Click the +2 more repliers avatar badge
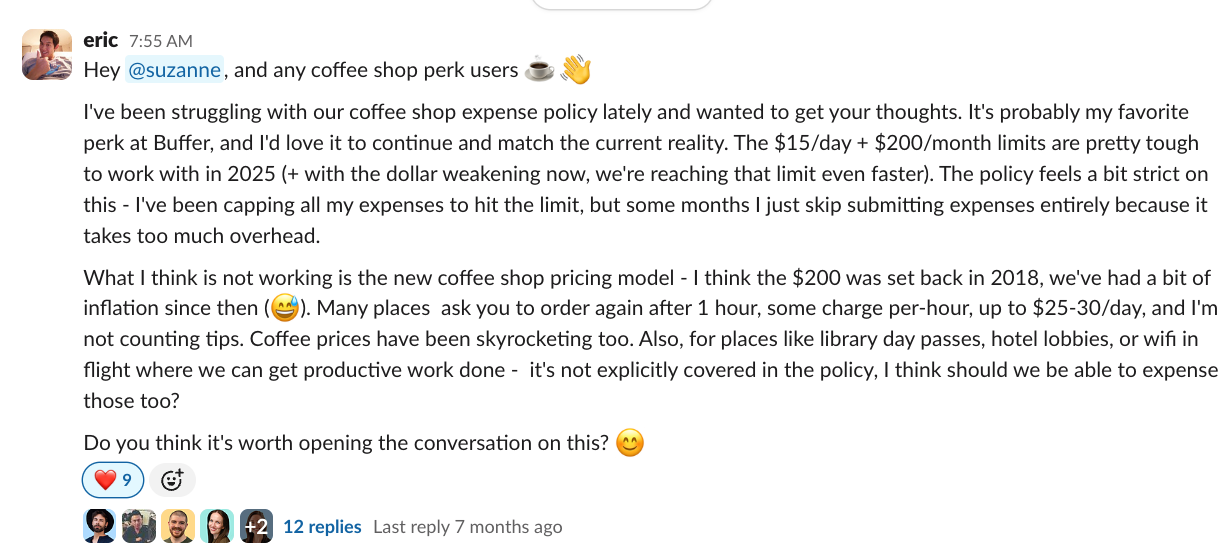This screenshot has height=560, width=1226. [x=256, y=526]
